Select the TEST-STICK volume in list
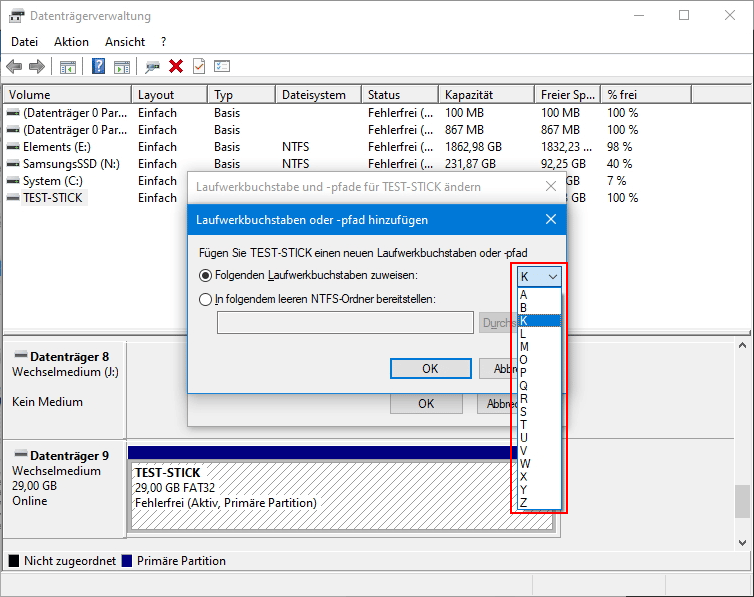This screenshot has height=597, width=754. tap(52, 198)
